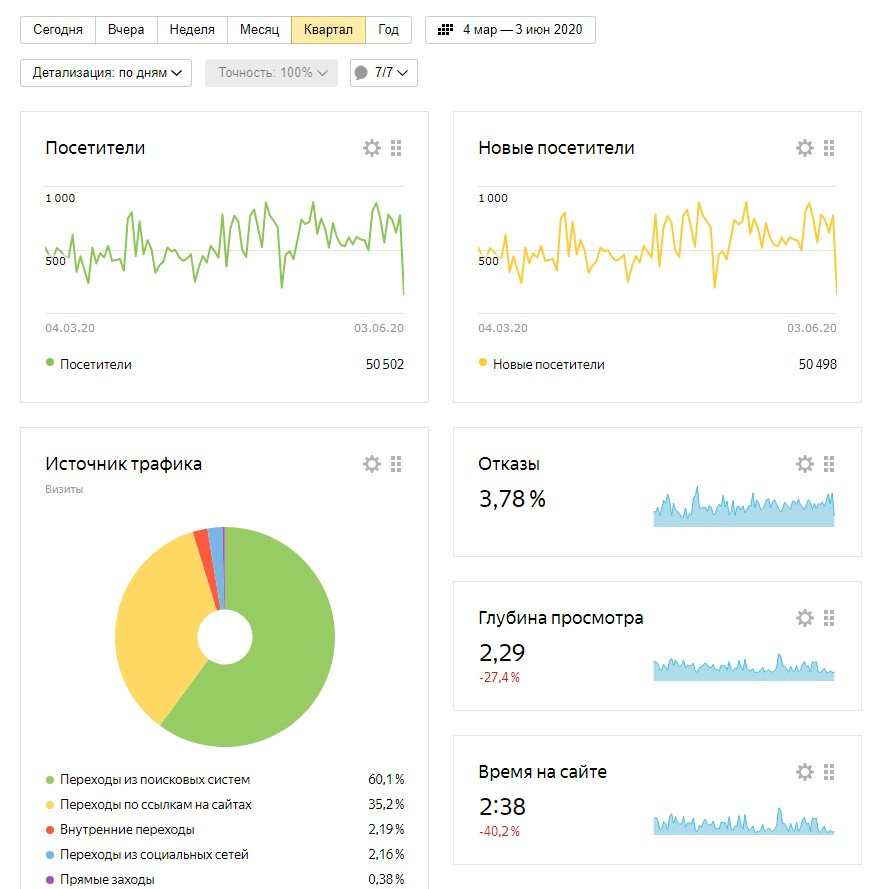Click the Отказы sparkline chart

(744, 507)
